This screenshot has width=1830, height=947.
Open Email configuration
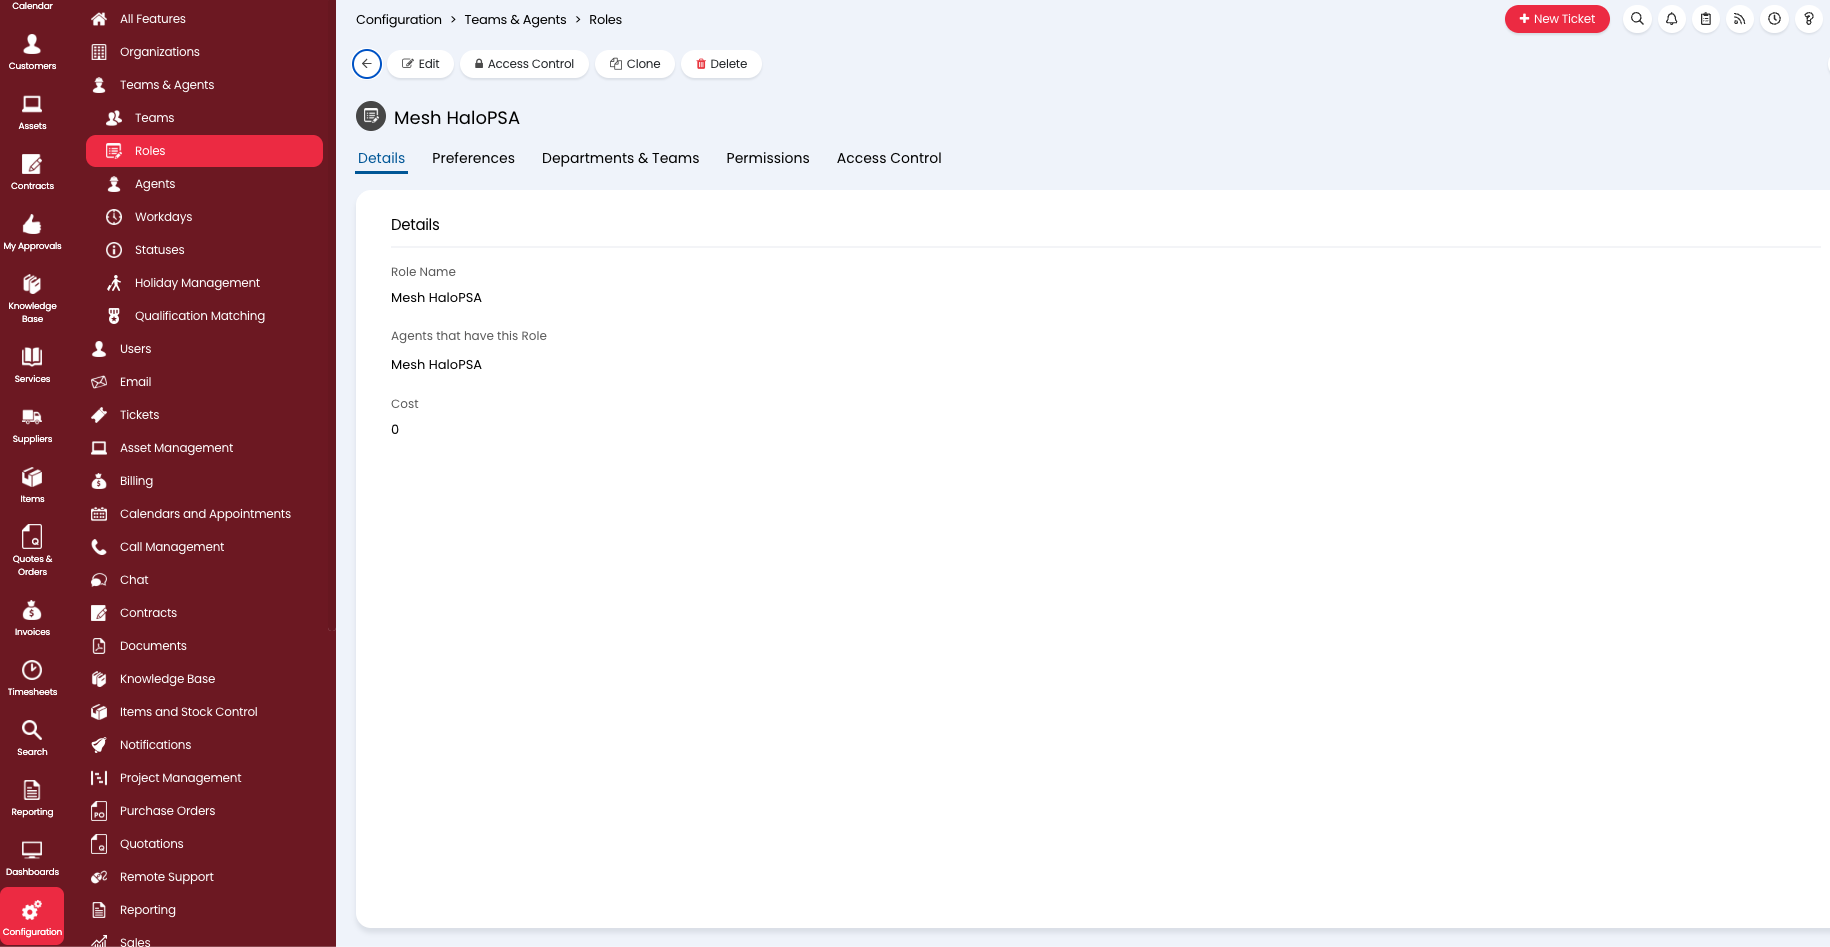pyautogui.click(x=205, y=382)
